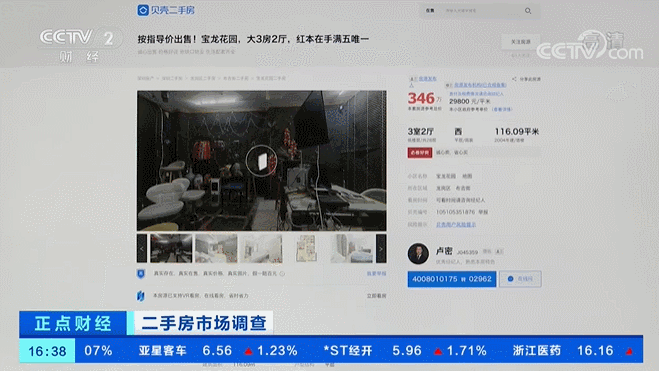Click the listing number 105105351876

pos(456,212)
